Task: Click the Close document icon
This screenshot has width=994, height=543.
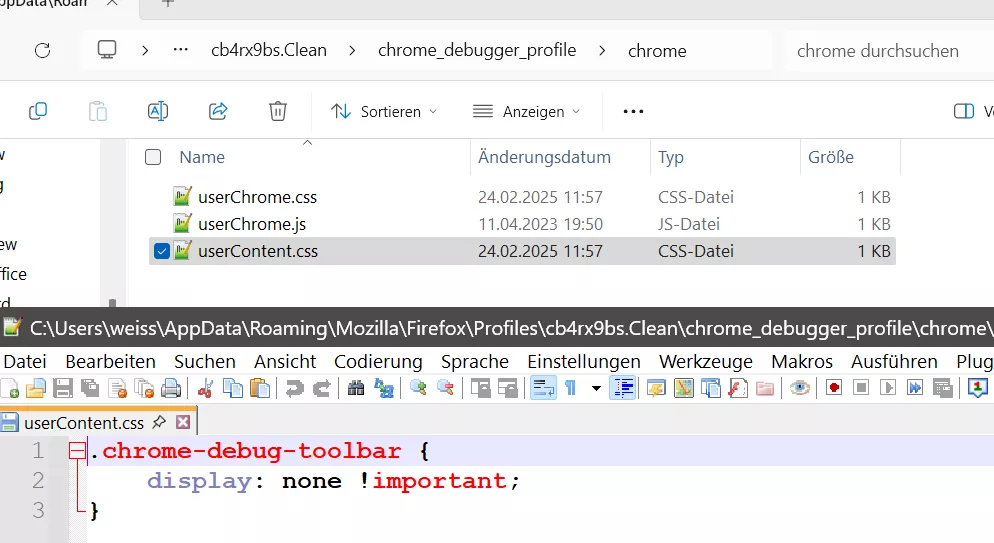Action: coord(117,388)
